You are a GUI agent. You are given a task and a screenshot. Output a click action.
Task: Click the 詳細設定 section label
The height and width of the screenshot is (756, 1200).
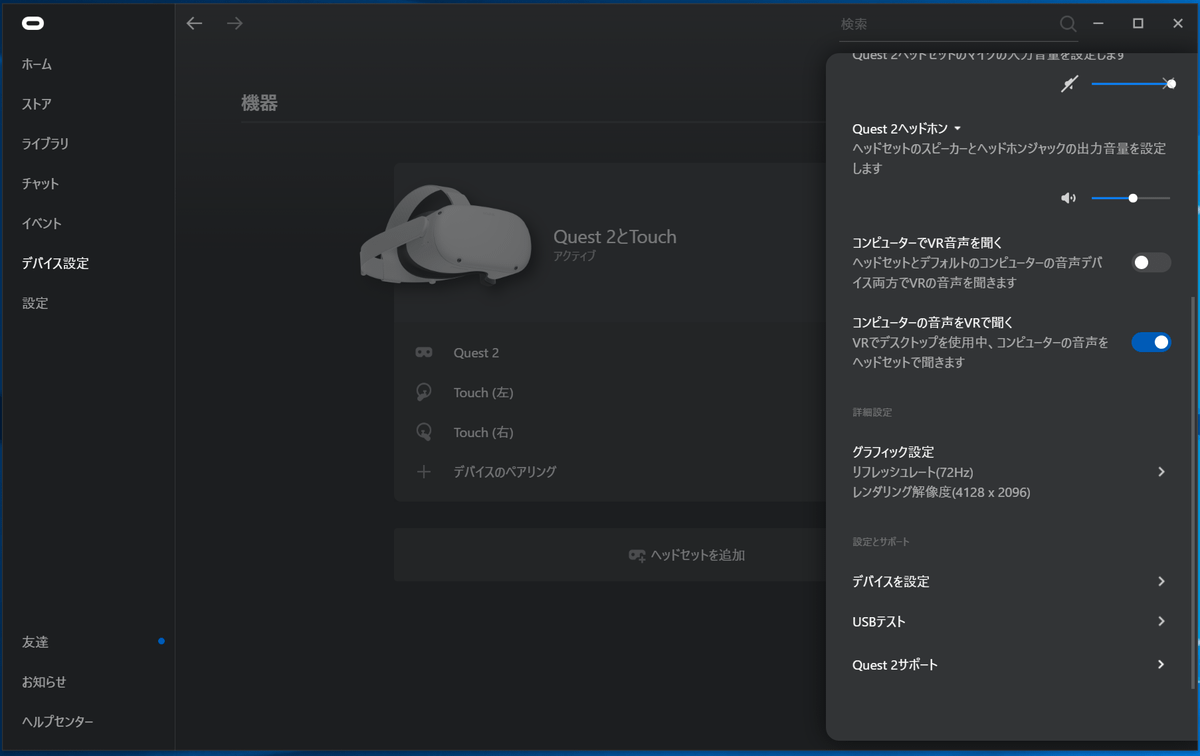pos(872,412)
